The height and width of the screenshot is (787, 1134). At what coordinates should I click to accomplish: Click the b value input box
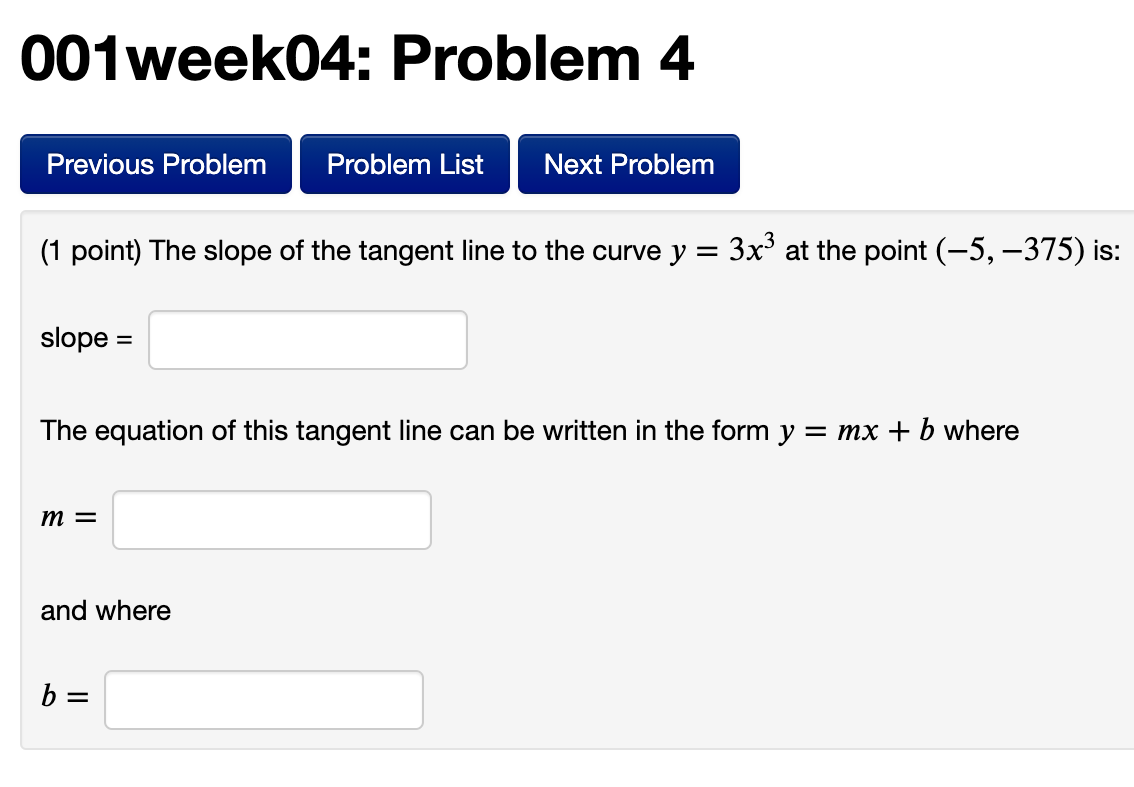click(x=263, y=699)
